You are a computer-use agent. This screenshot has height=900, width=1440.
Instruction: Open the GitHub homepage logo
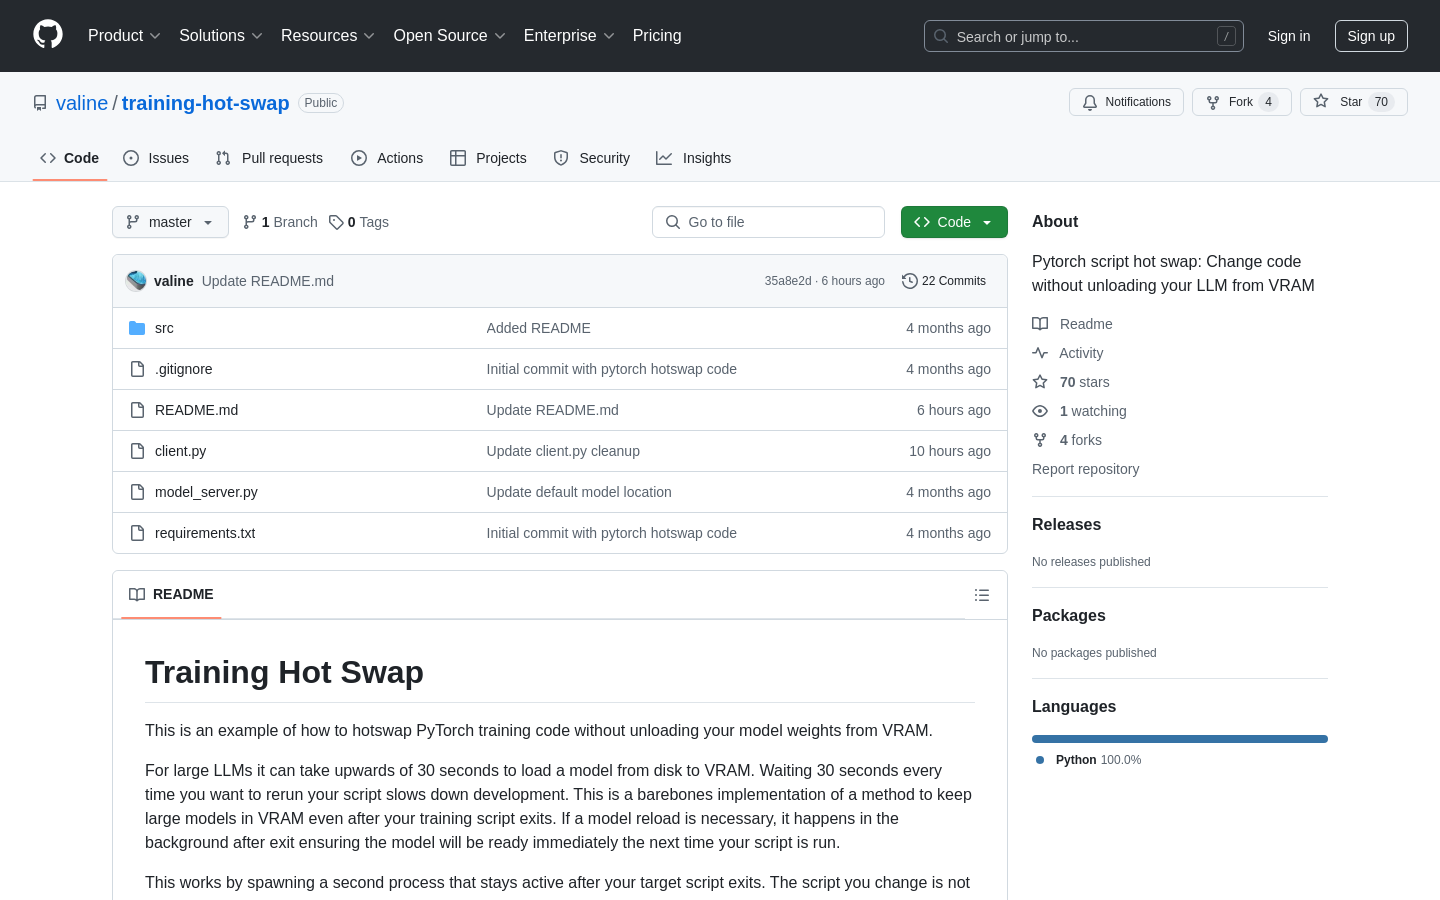tap(48, 35)
